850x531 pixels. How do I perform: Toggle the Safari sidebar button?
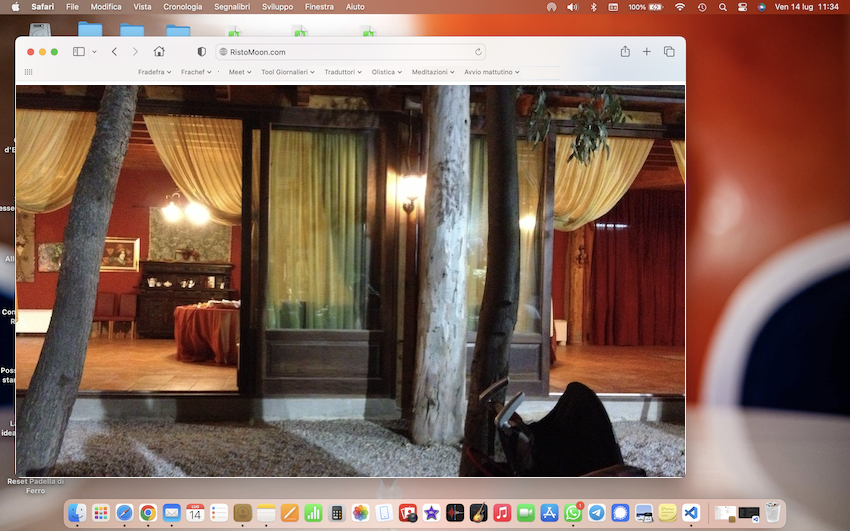79,51
